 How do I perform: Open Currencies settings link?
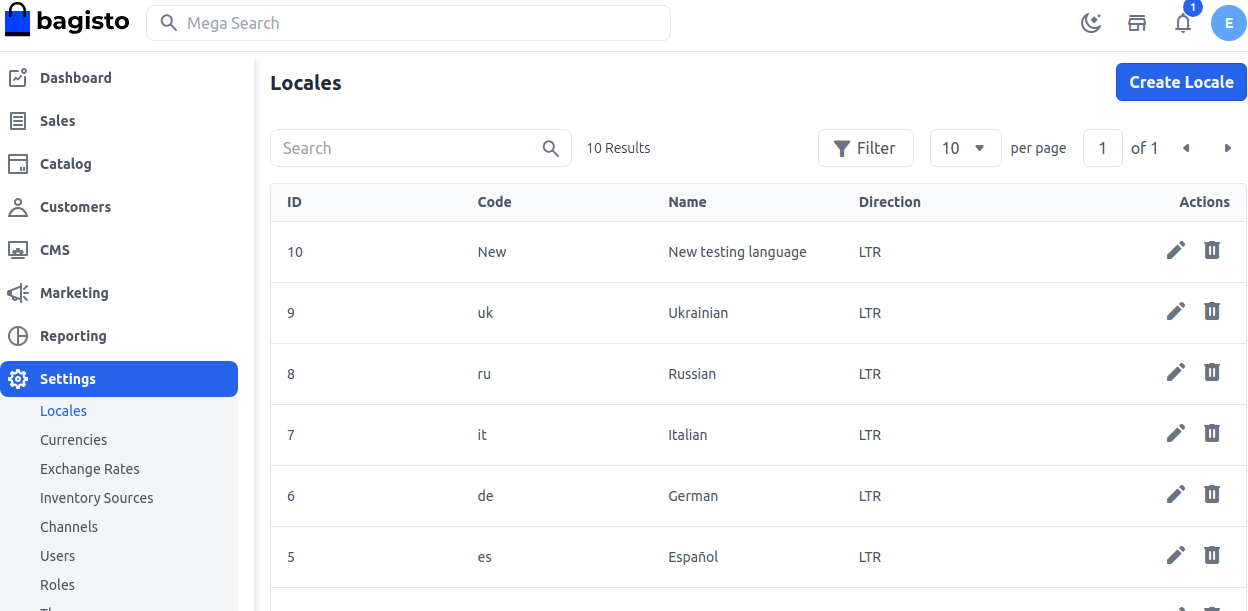click(73, 440)
